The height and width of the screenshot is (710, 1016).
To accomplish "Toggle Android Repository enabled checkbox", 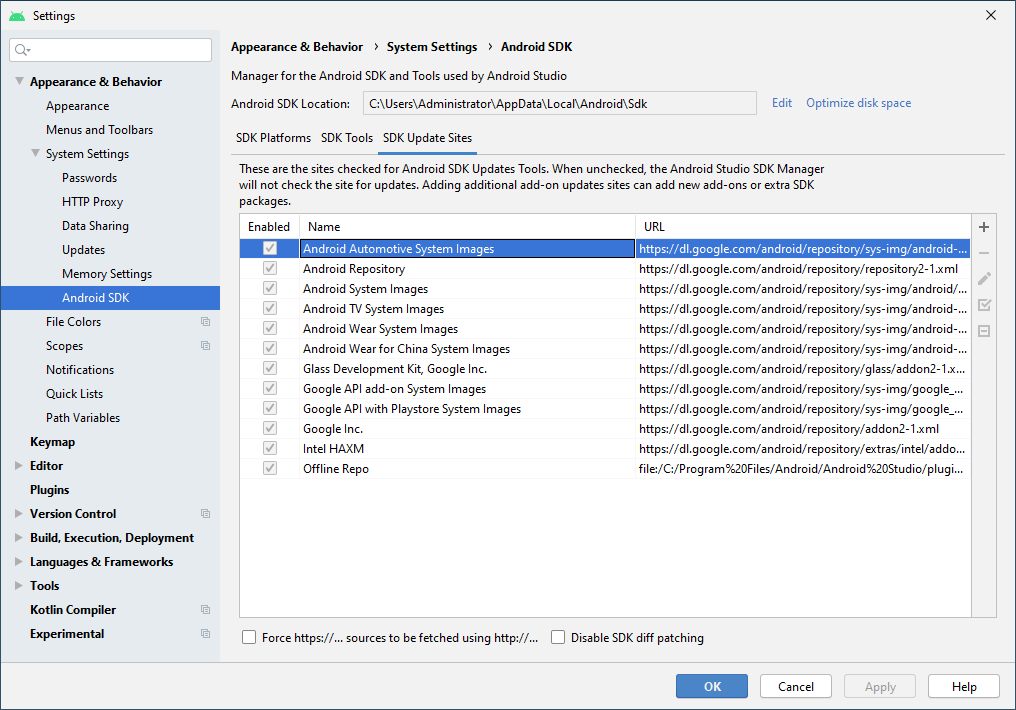I will [270, 268].
